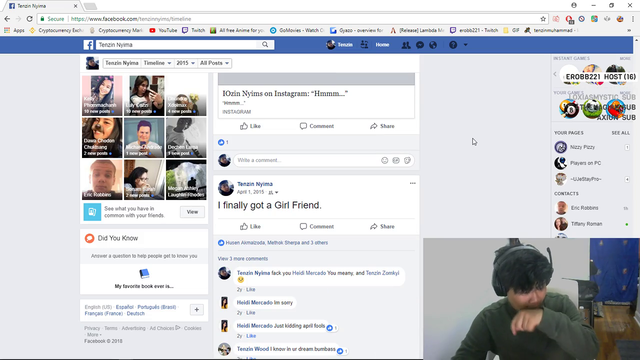Reload the page
This screenshot has height=360, width=640.
click(29, 19)
